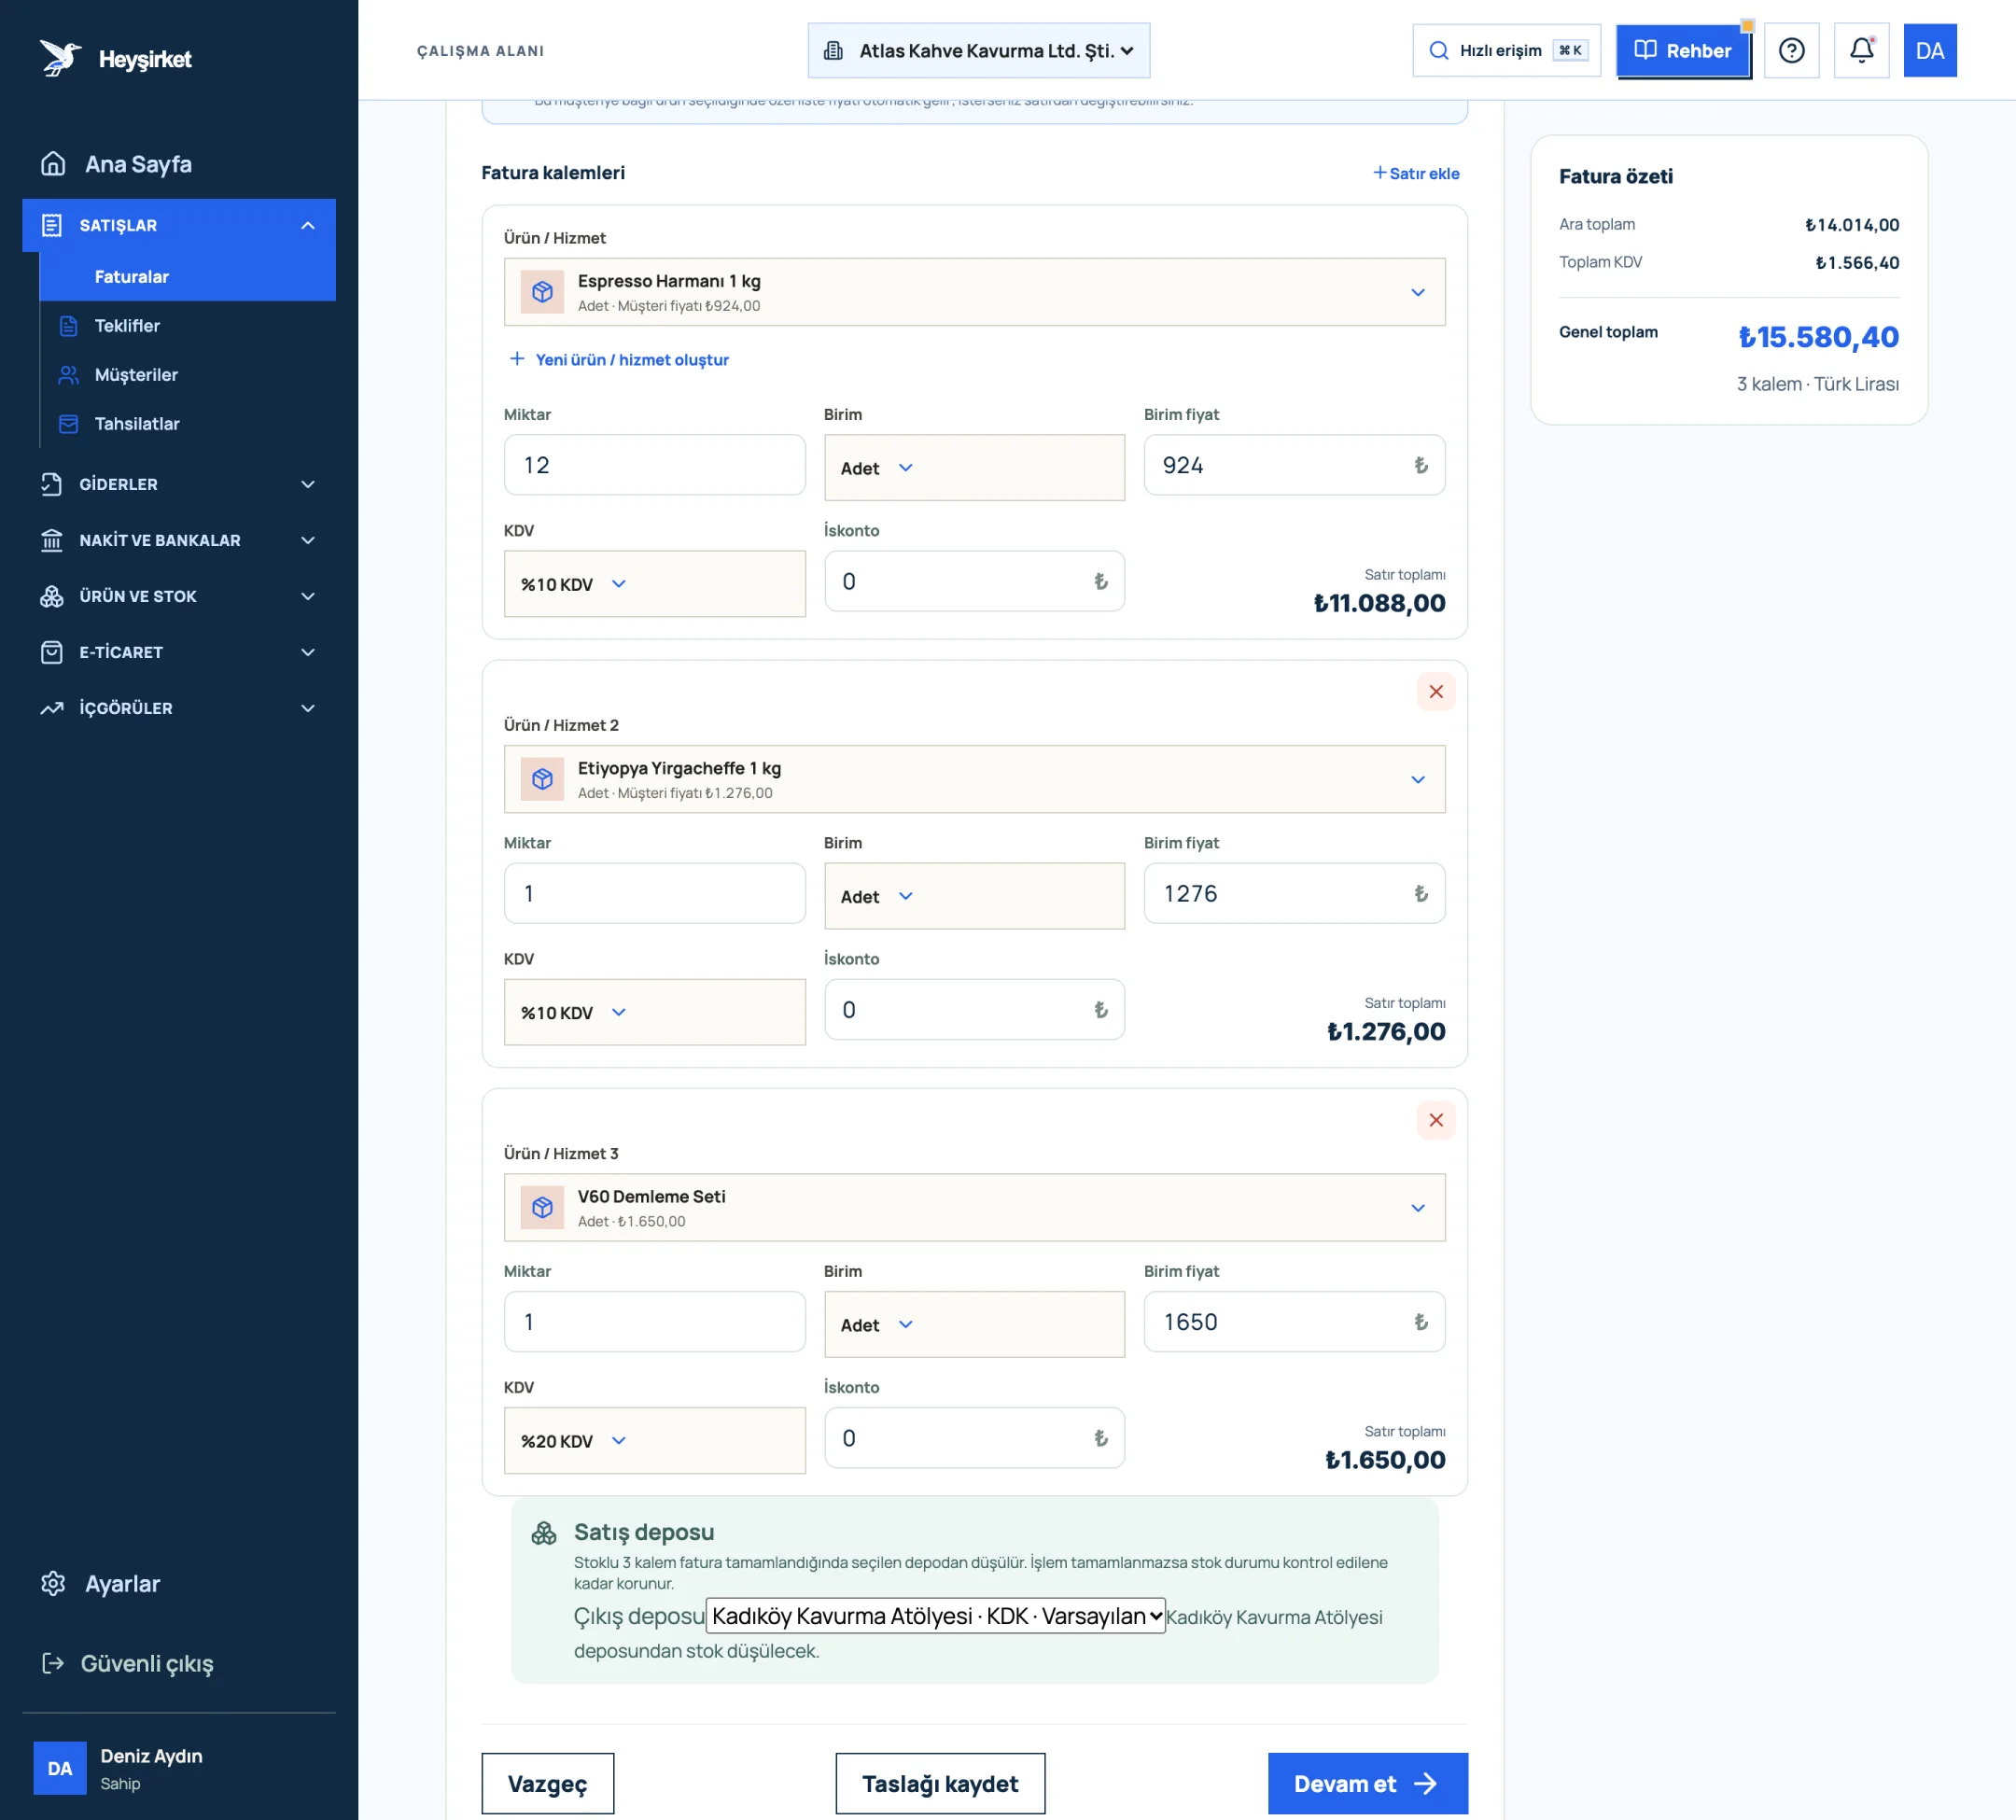
Task: Open Hızlı erişim quick search
Action: point(1506,50)
